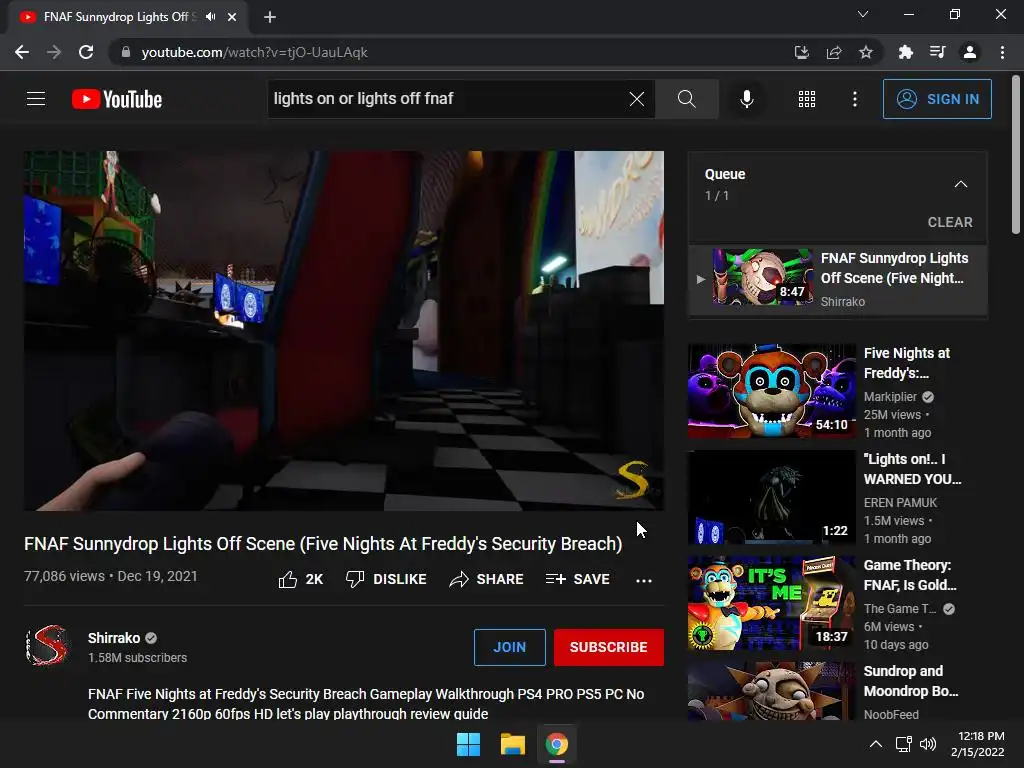
Task: Reload the page
Action: [x=86, y=52]
